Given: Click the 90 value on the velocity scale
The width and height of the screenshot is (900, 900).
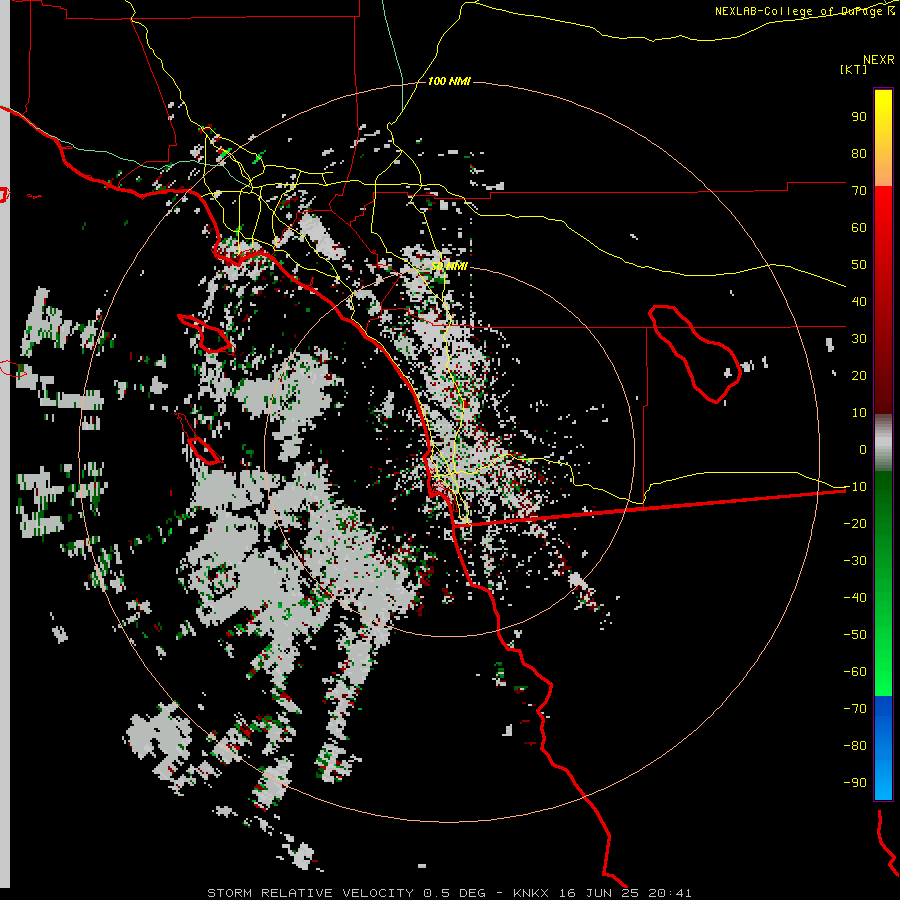Looking at the screenshot, I should (x=859, y=117).
